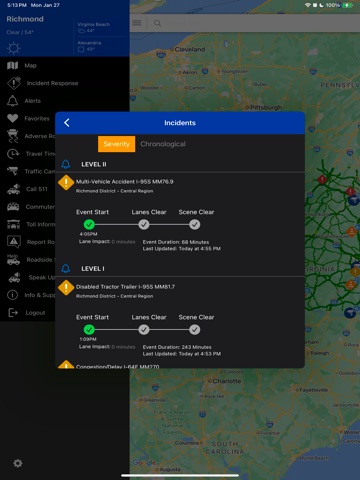Open Disabled Tractor Trailer warning diamond icon
This screenshot has height=480, width=360.
coord(66,288)
